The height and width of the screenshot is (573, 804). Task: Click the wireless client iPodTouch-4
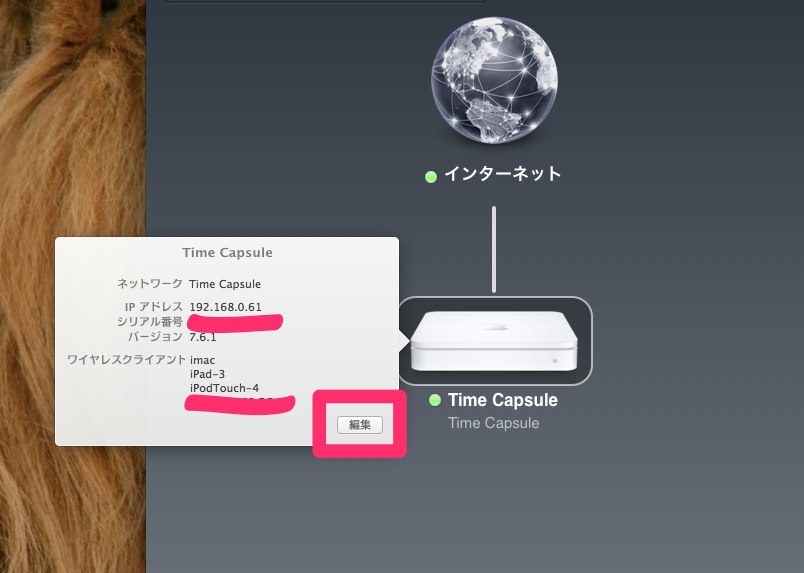(224, 388)
